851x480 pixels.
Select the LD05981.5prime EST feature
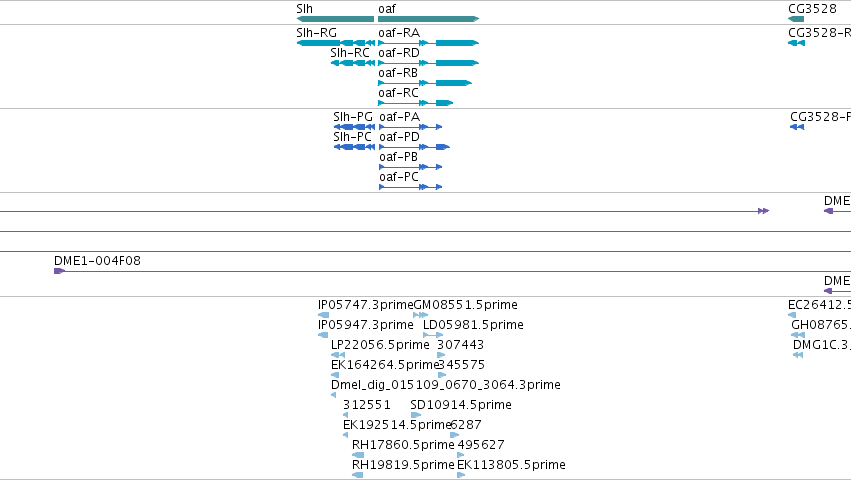pos(433,335)
